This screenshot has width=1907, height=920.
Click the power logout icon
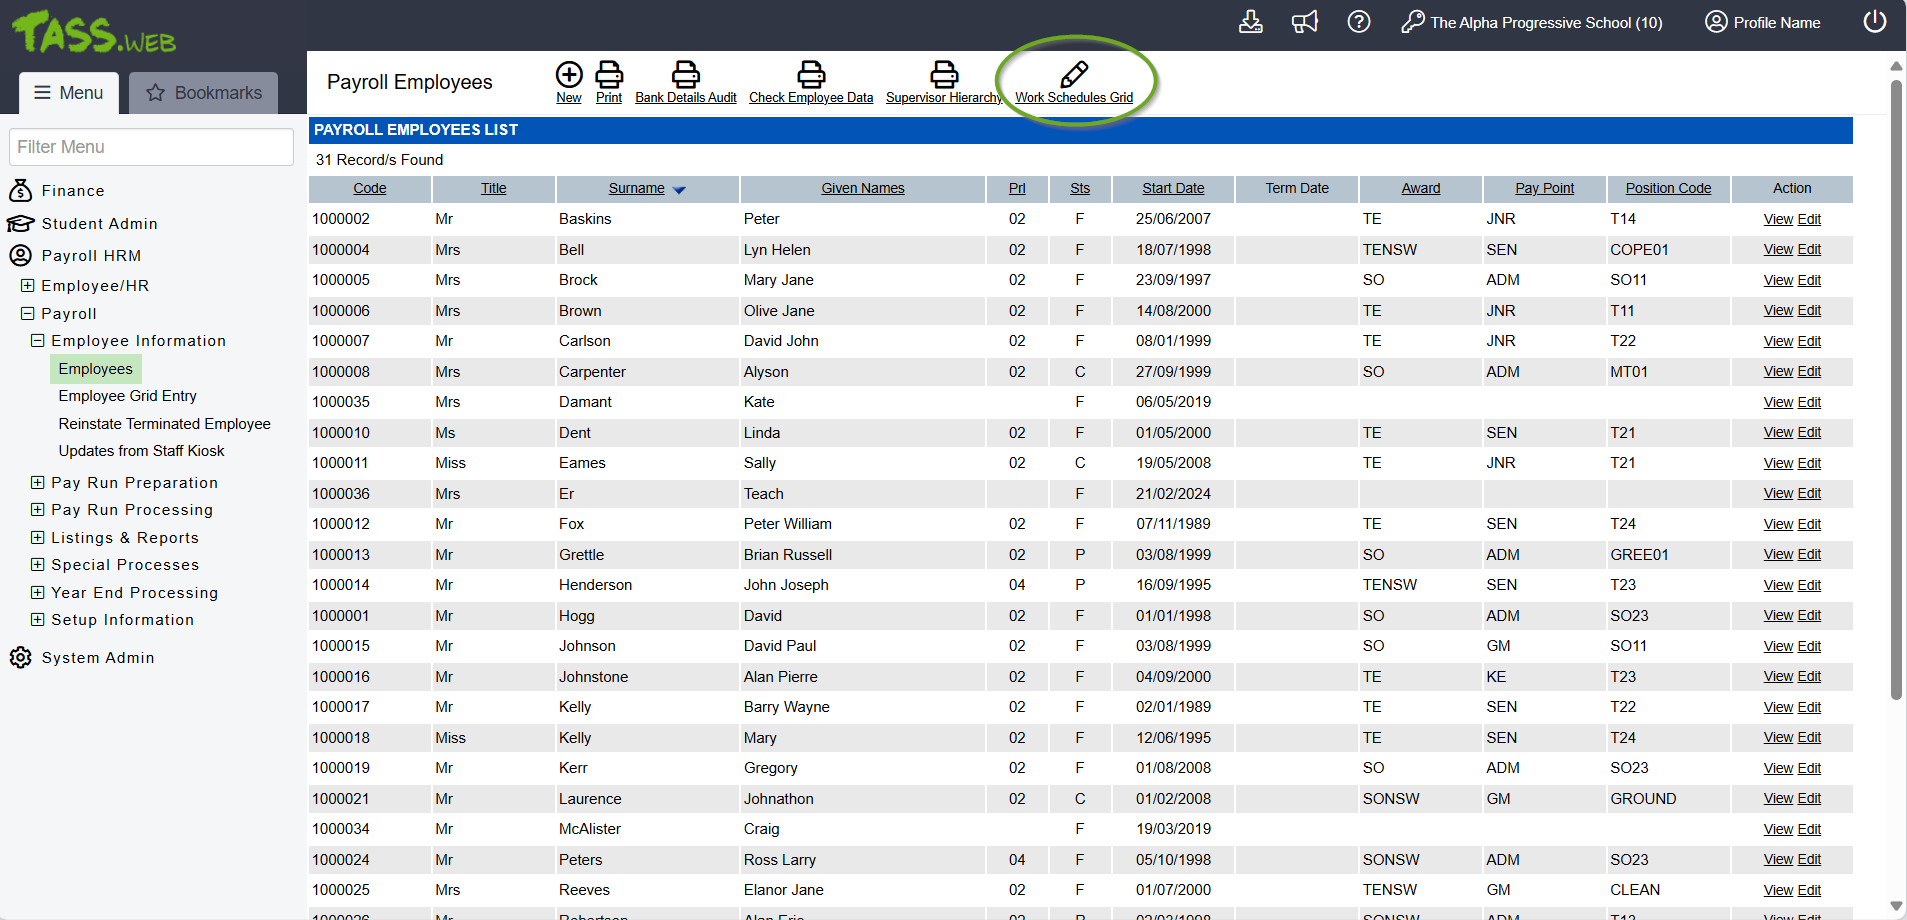point(1874,22)
